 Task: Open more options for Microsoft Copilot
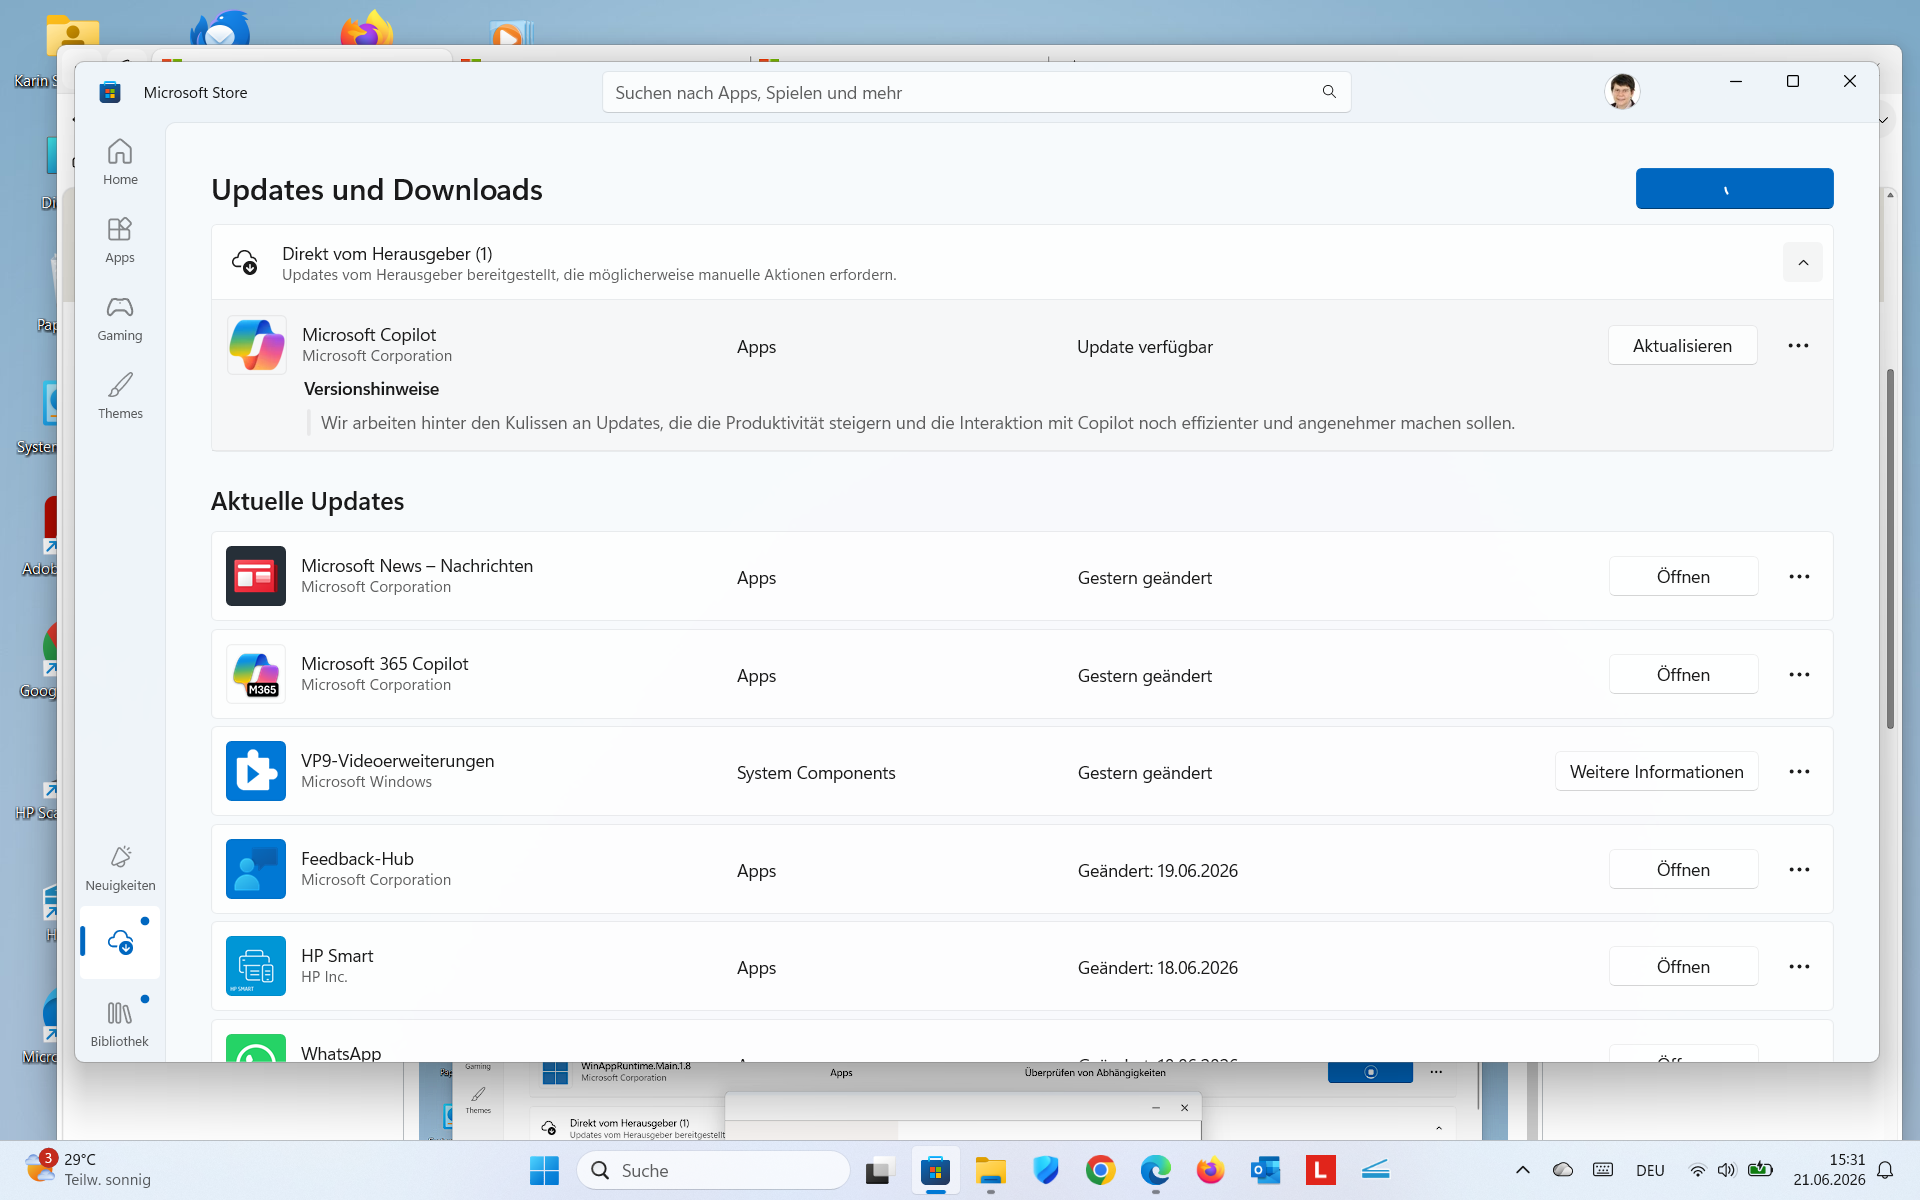point(1798,346)
